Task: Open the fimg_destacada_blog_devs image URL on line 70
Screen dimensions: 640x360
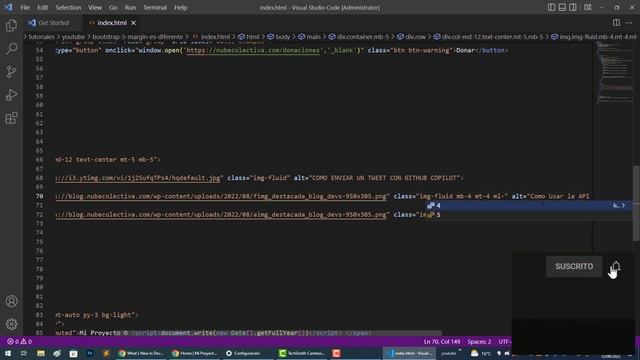Action: (x=221, y=196)
